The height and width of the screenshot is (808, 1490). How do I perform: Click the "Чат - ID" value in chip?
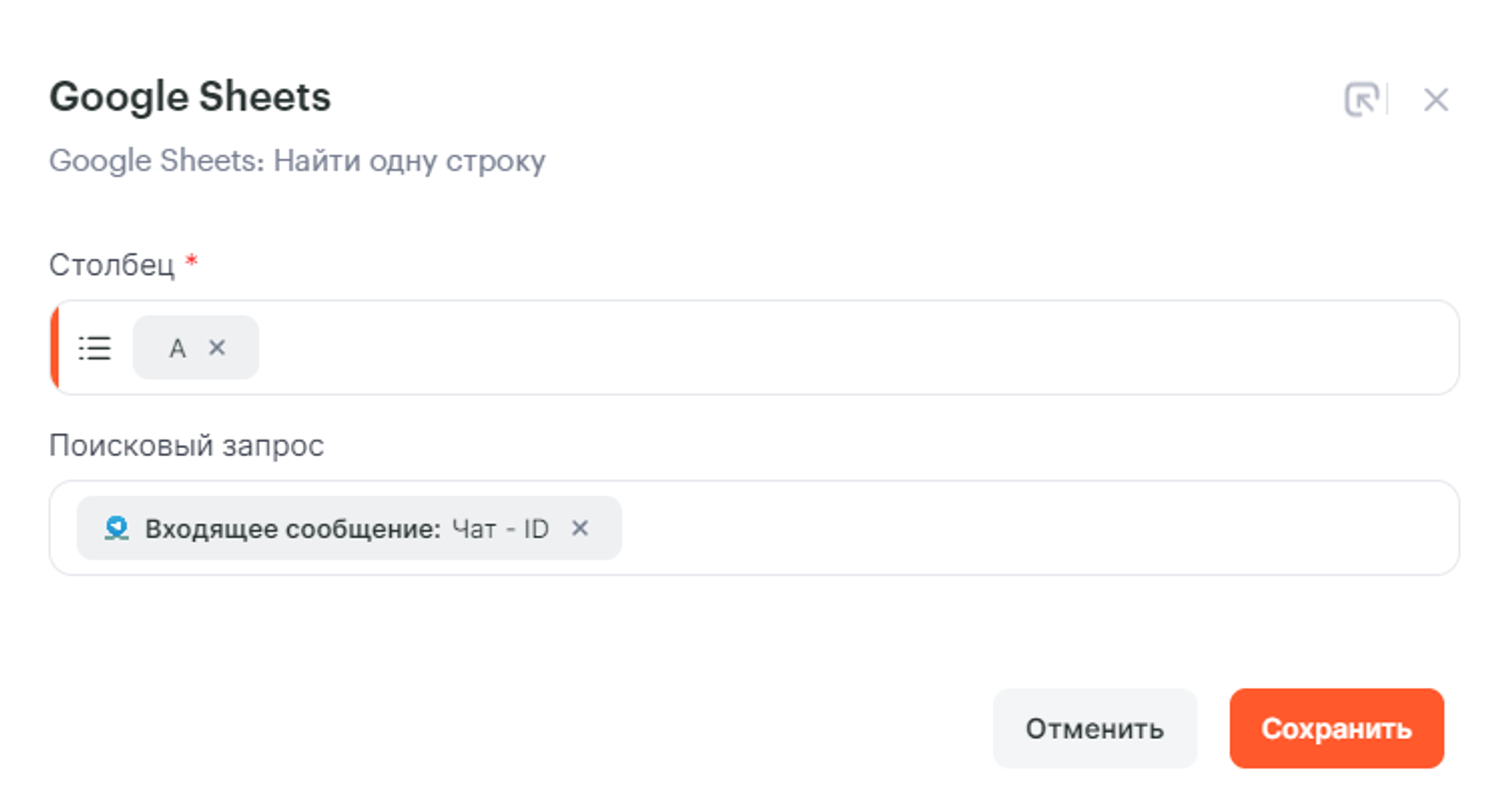(x=500, y=529)
